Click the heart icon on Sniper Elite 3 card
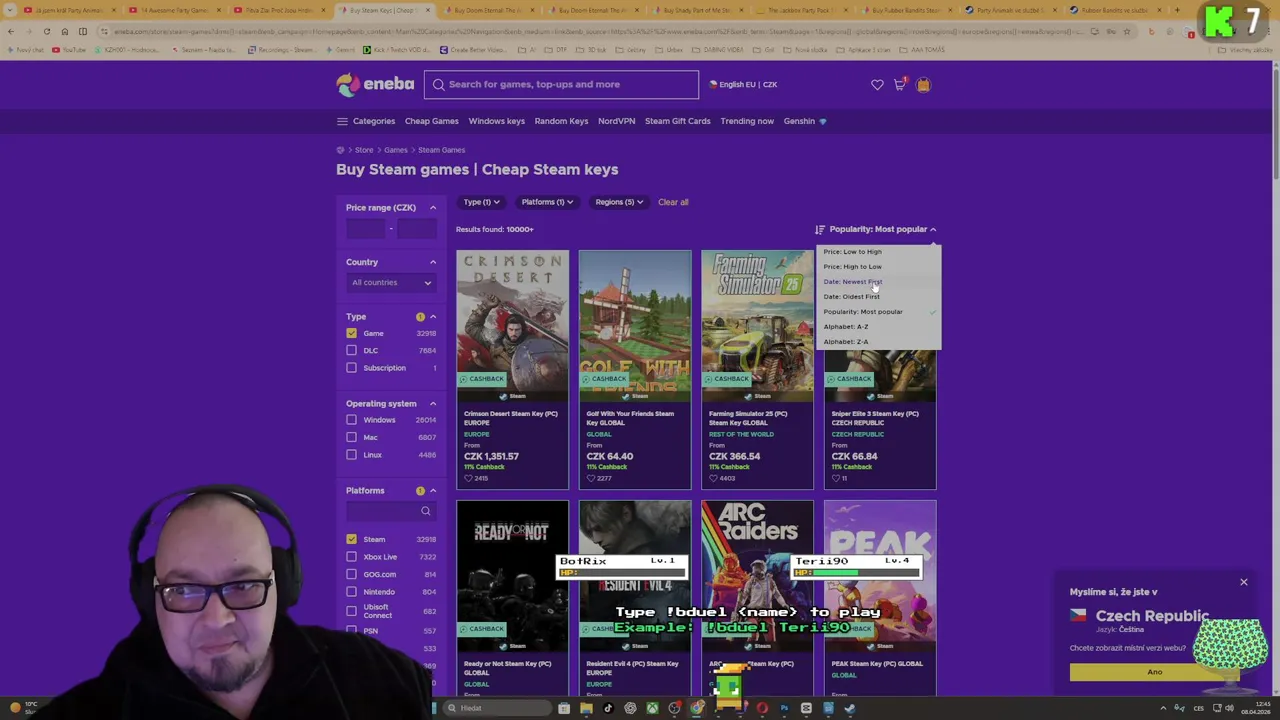The image size is (1280, 720). tap(836, 478)
